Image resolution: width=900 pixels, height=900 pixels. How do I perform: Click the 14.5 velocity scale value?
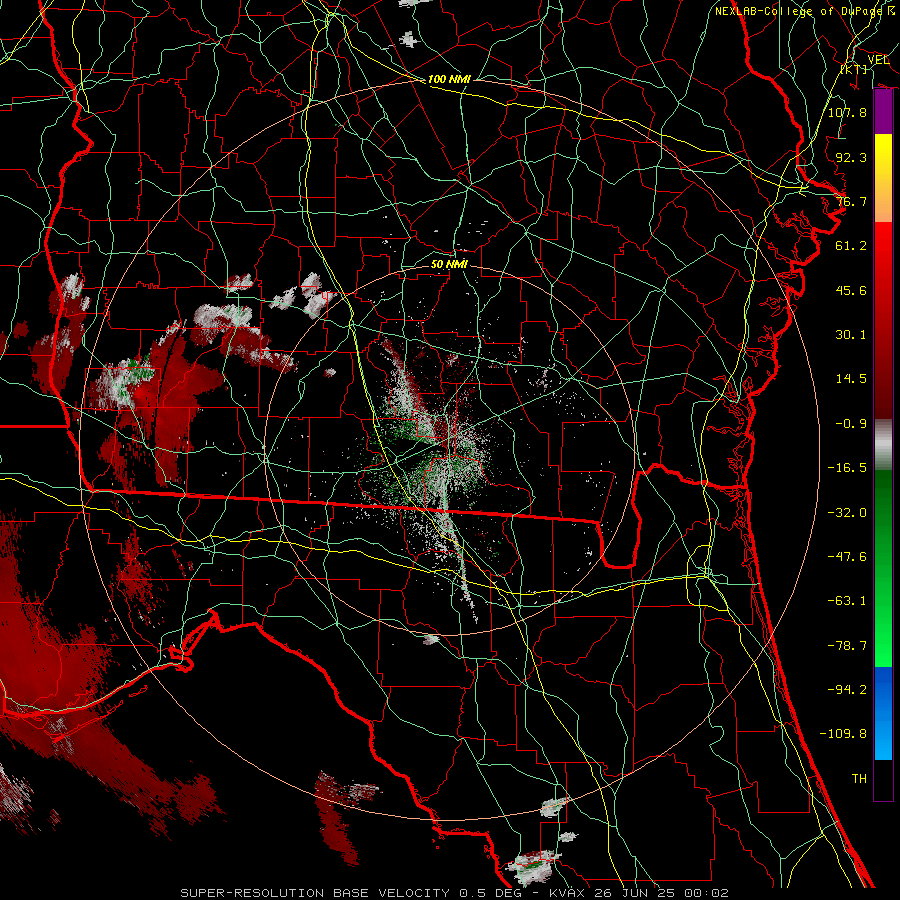pyautogui.click(x=851, y=379)
